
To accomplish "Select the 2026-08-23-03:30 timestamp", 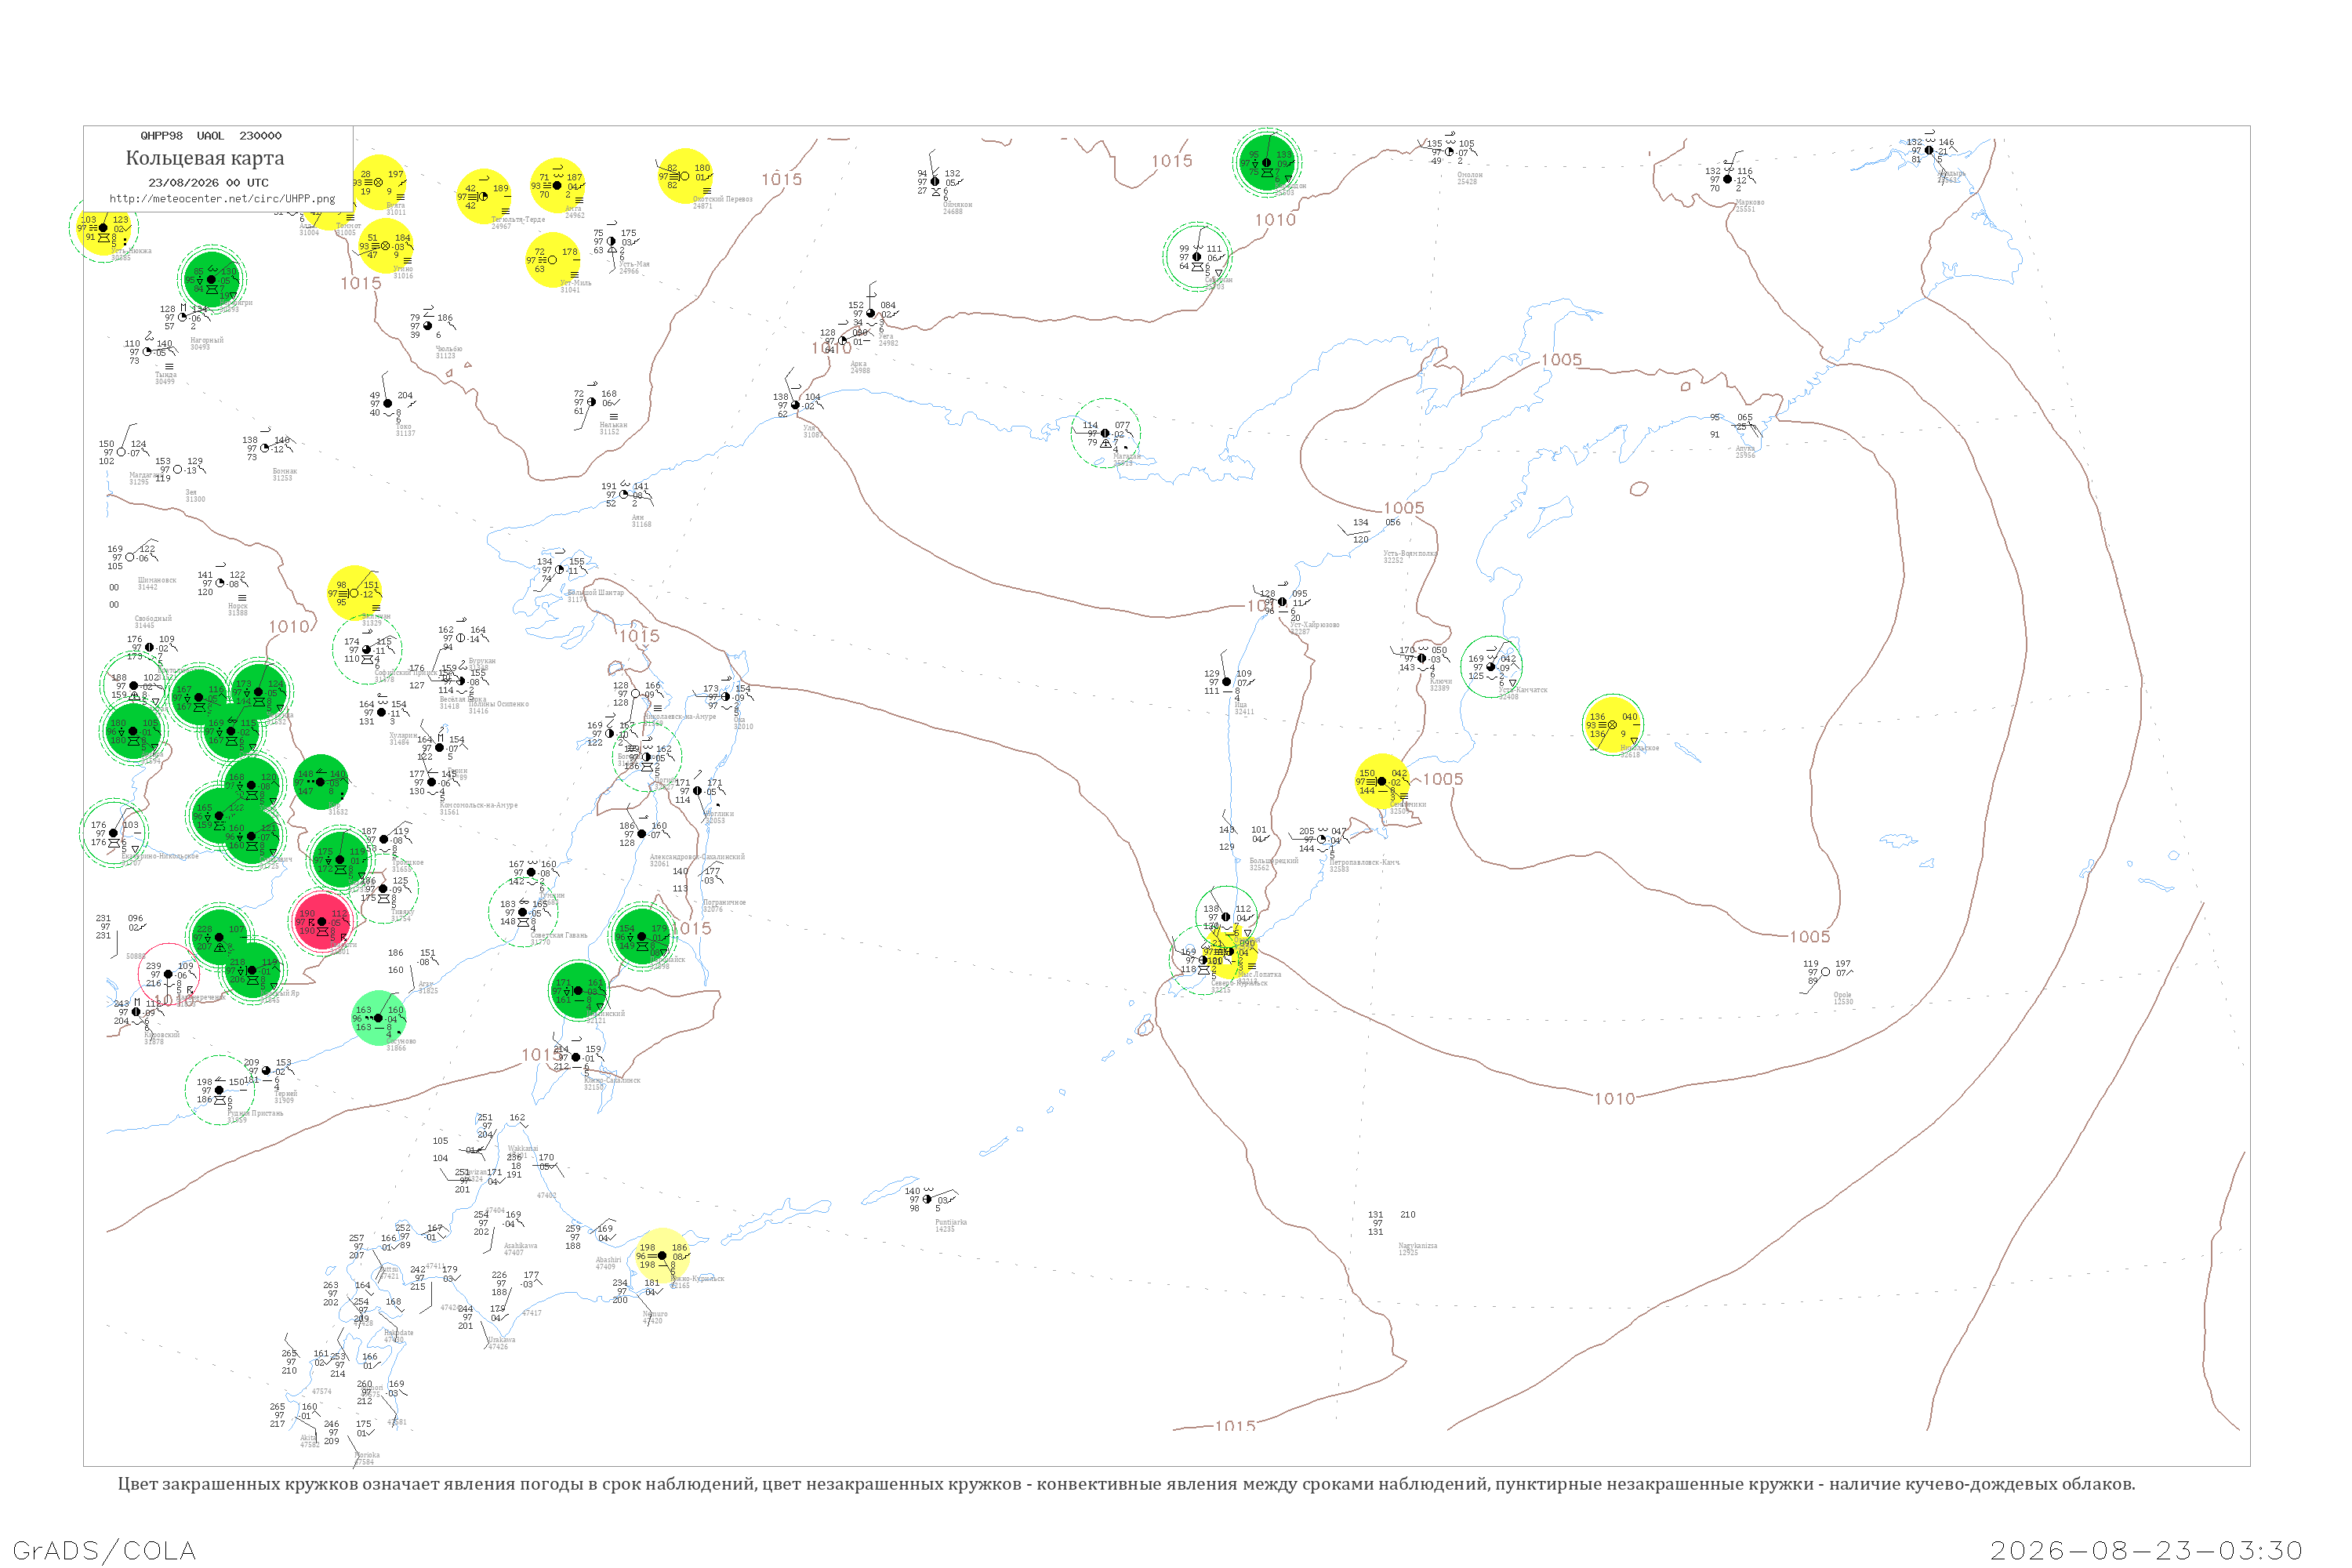I will [2146, 1550].
